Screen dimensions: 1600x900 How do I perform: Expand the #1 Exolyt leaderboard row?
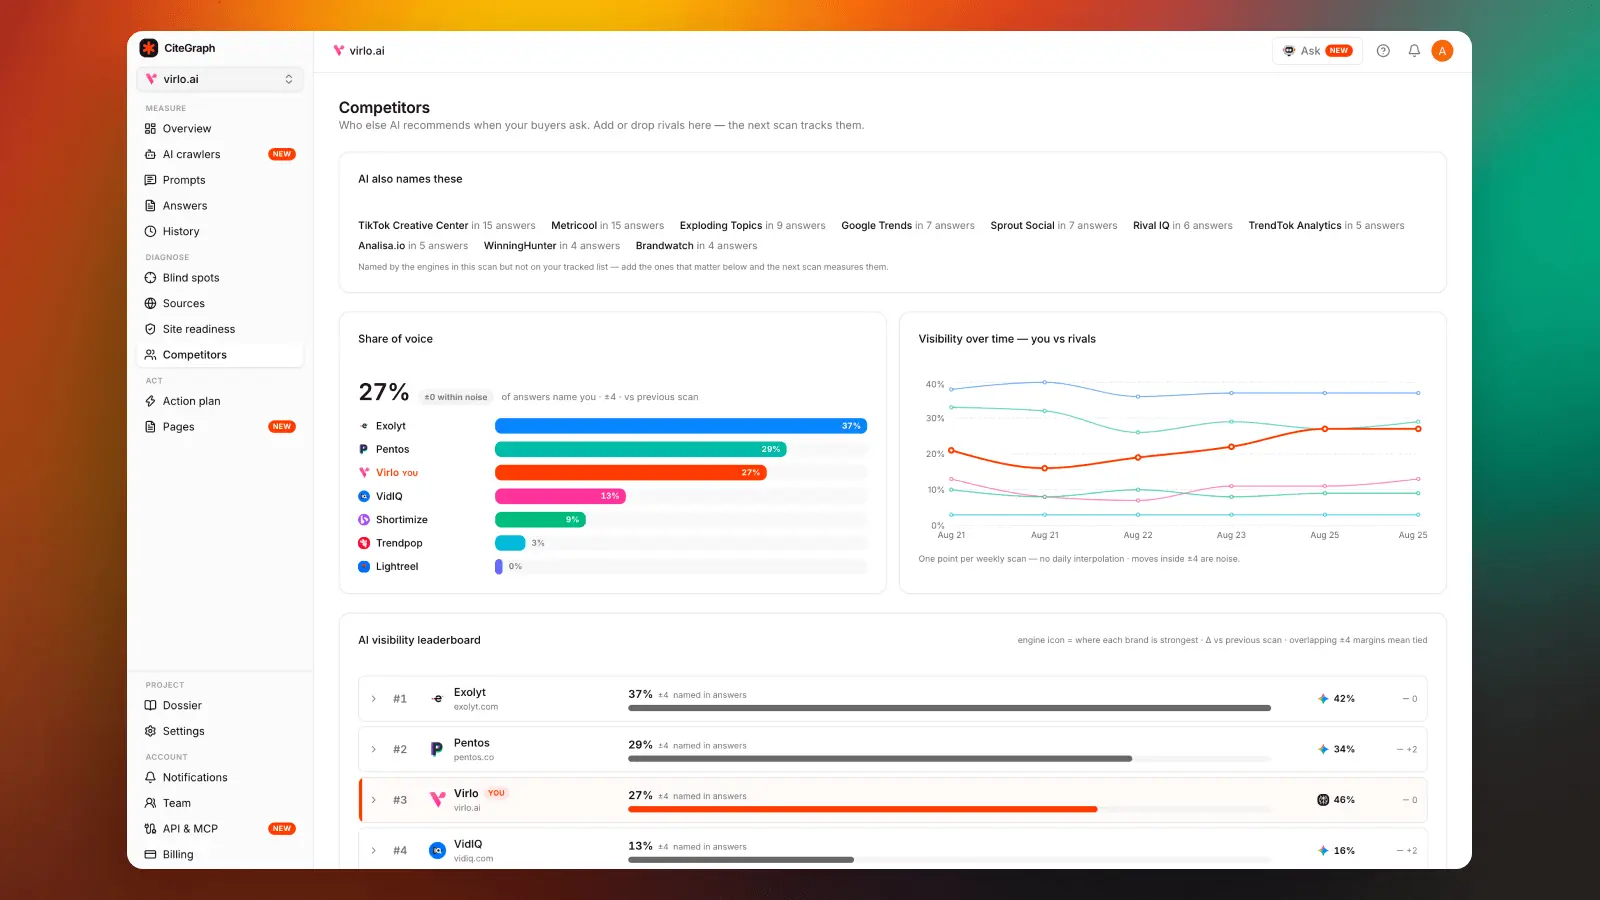pos(374,699)
